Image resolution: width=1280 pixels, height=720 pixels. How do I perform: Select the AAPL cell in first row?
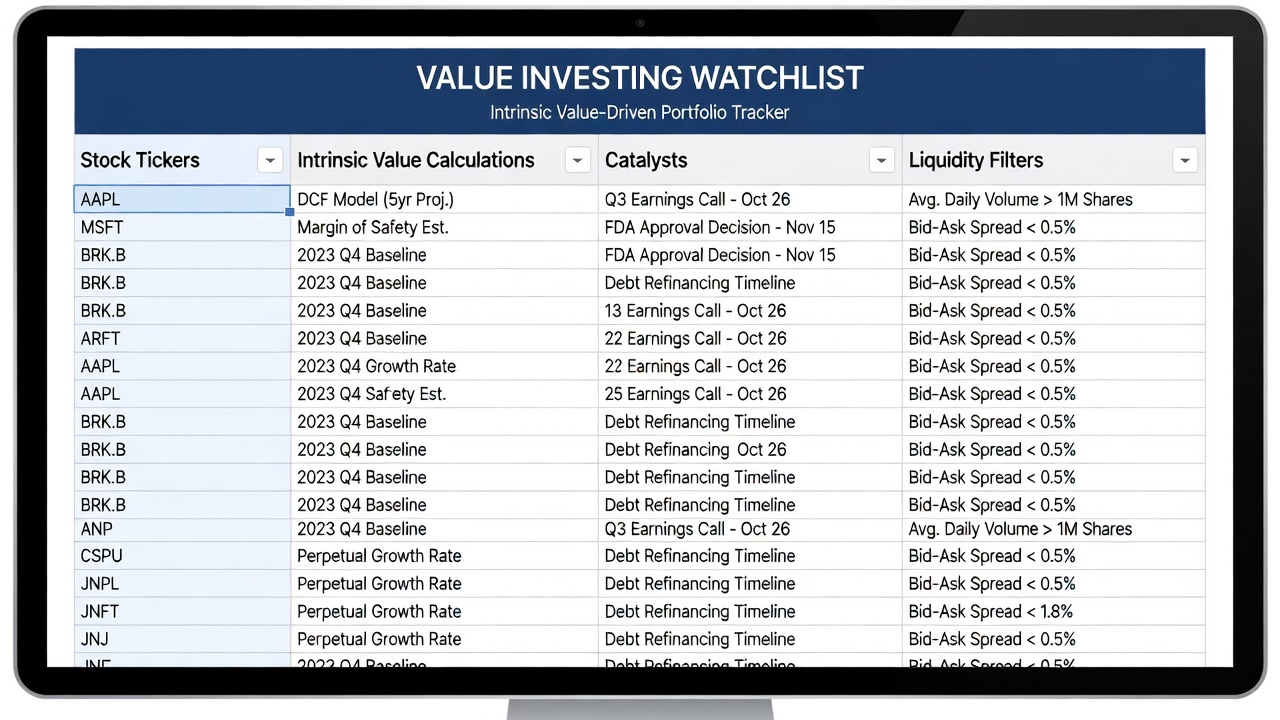(x=182, y=199)
